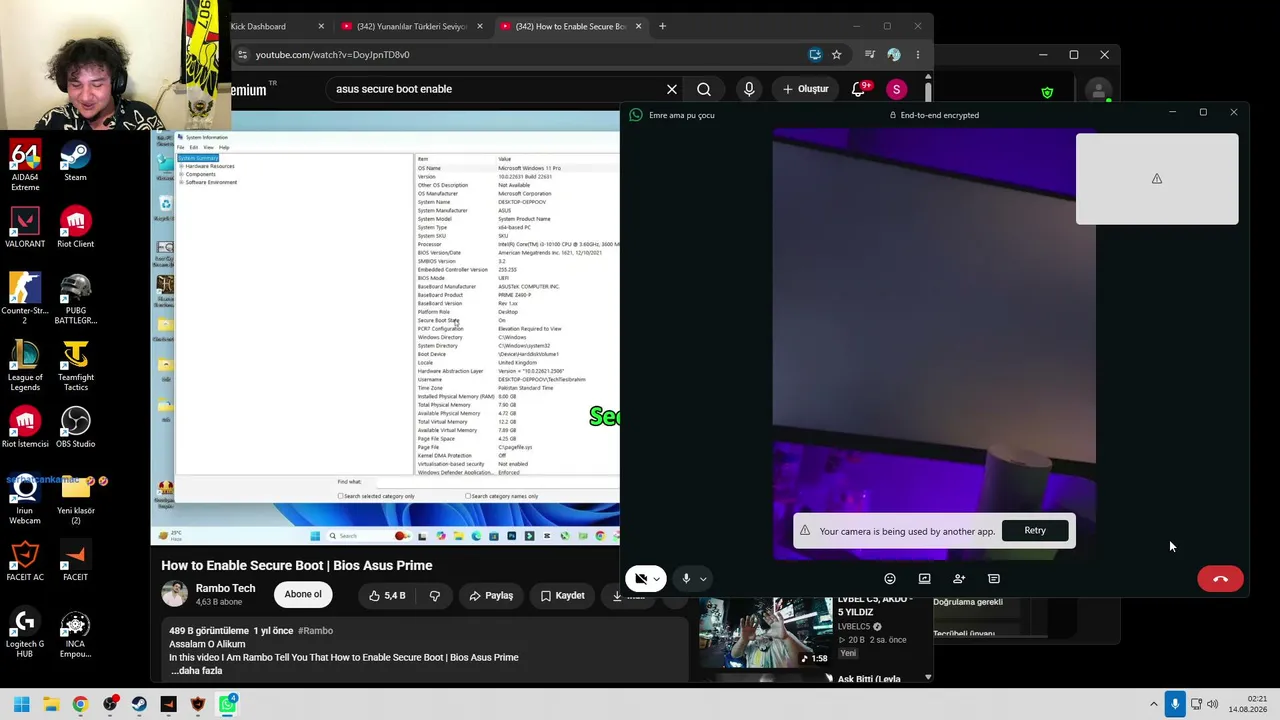Open the YouTube account avatar menu
Image resolution: width=1280 pixels, height=720 pixels.
click(x=896, y=89)
